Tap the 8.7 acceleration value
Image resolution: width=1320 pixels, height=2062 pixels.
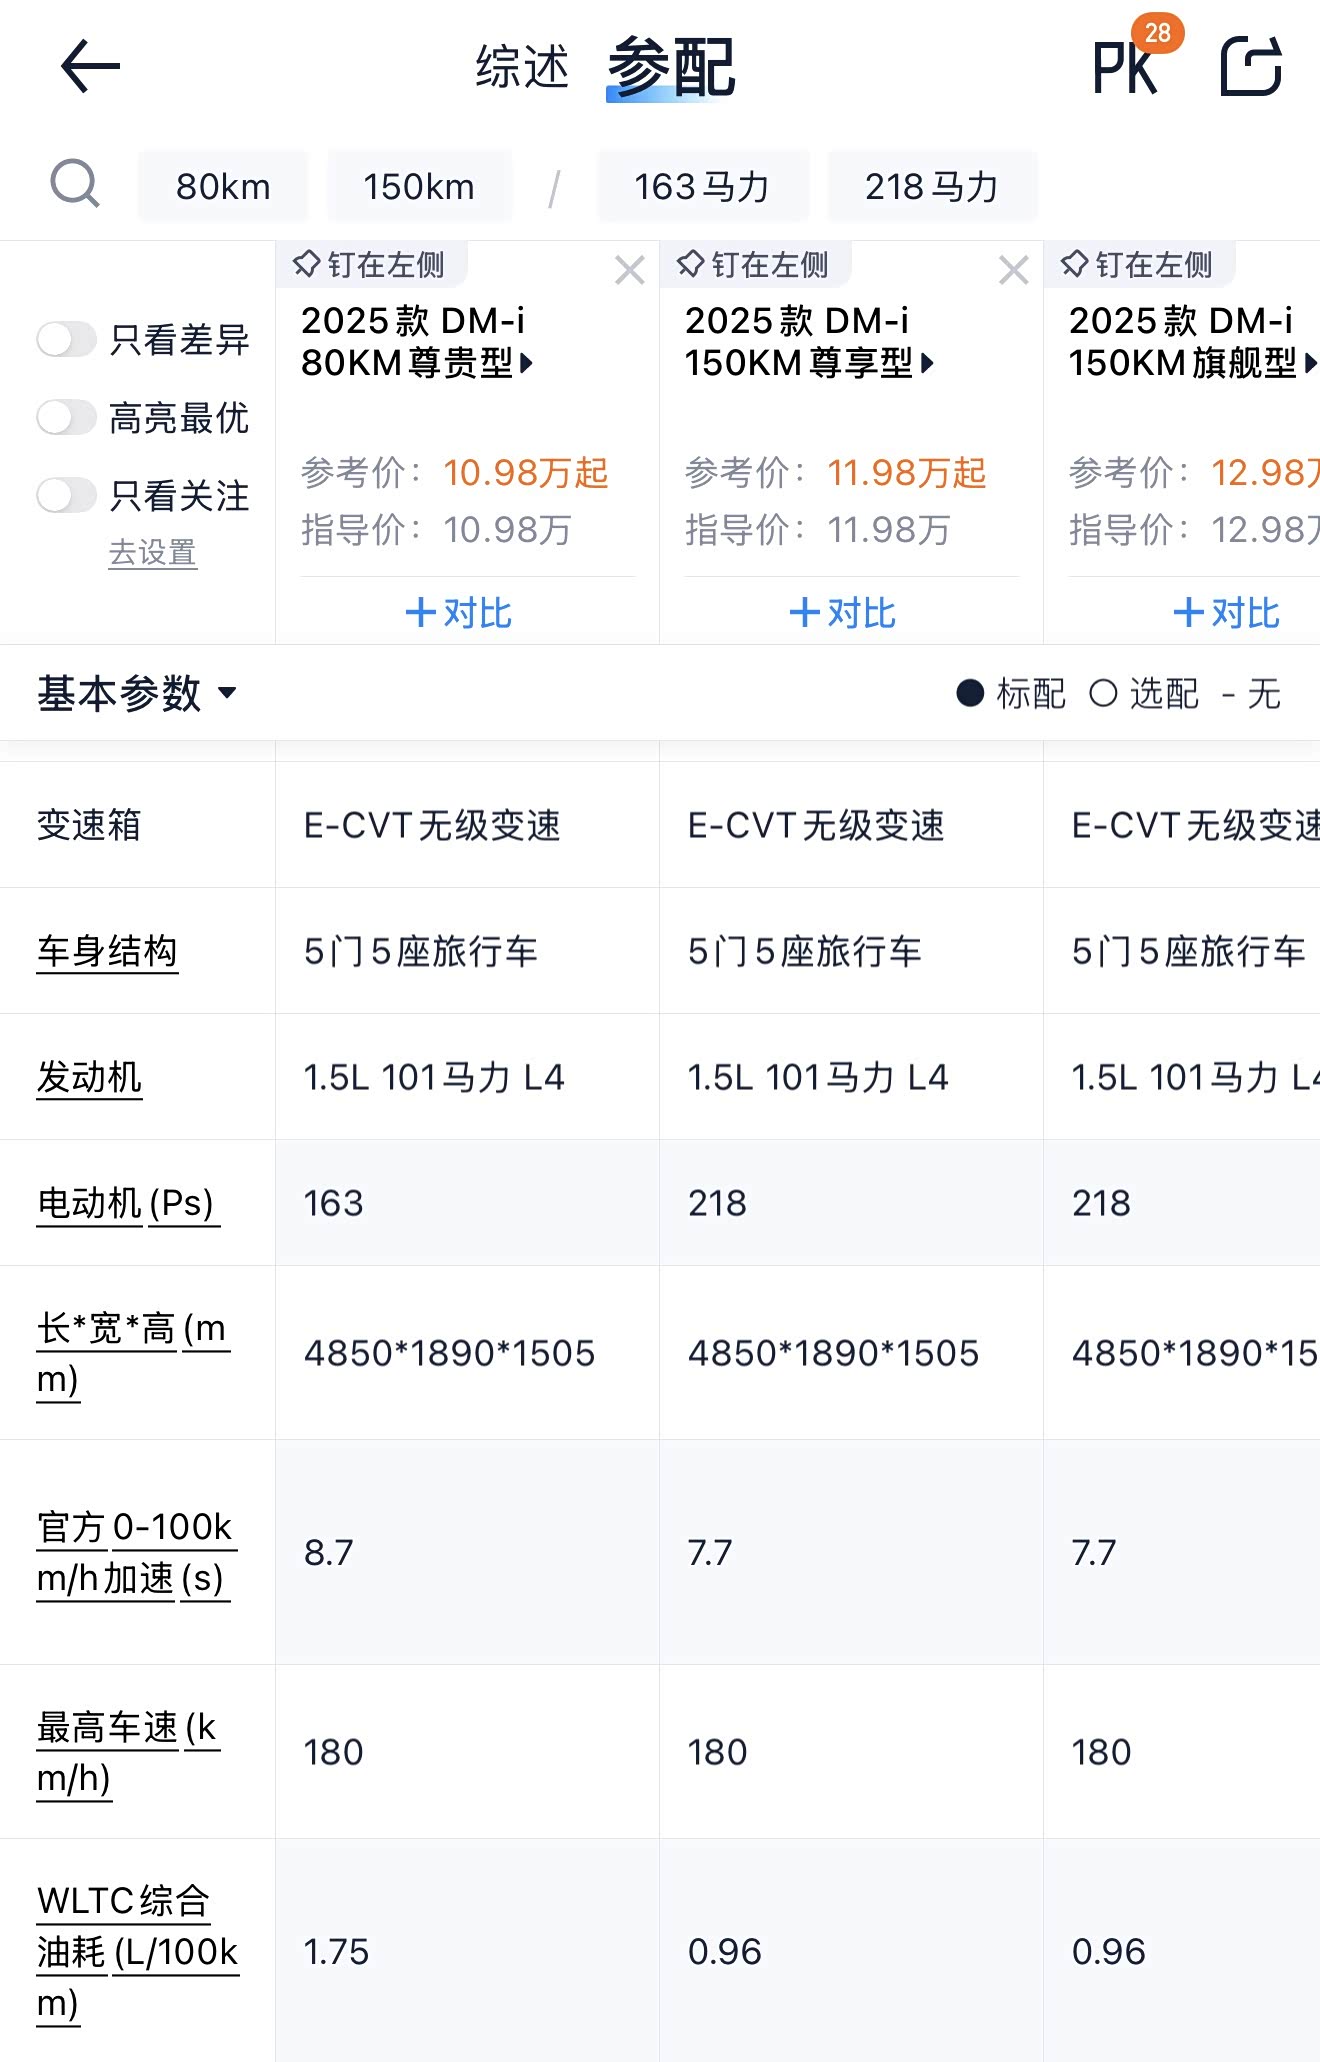click(x=329, y=1553)
